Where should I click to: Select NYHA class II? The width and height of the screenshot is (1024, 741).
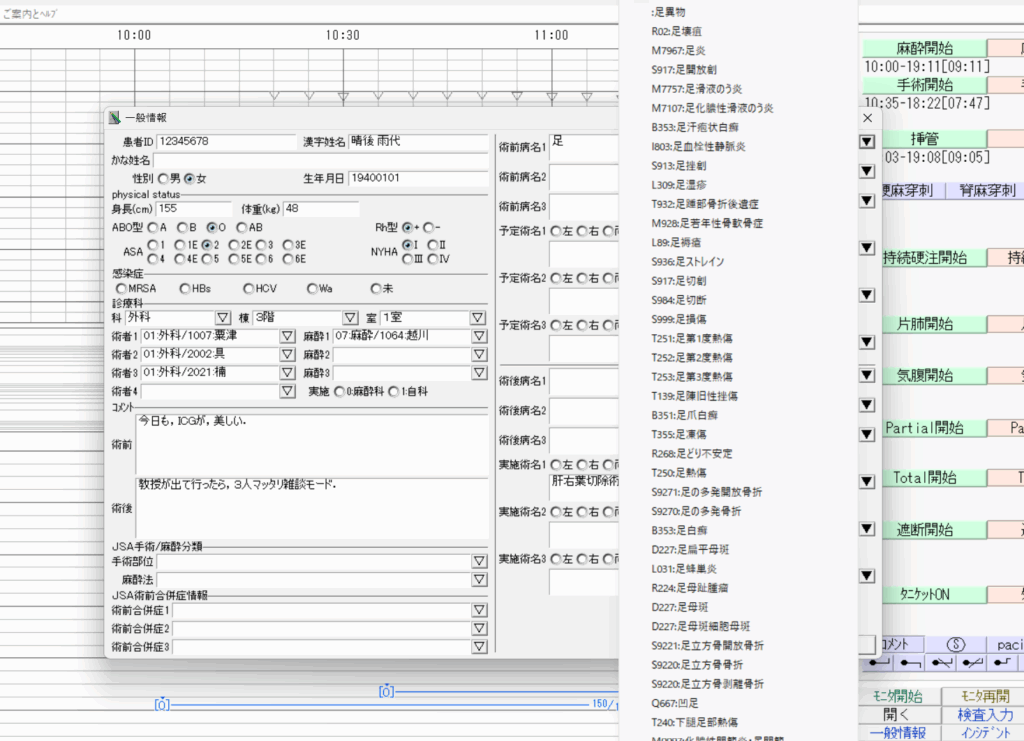click(x=432, y=244)
